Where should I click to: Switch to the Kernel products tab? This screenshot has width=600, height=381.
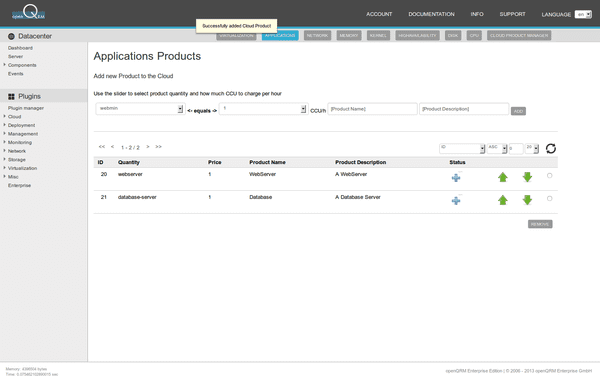378,36
